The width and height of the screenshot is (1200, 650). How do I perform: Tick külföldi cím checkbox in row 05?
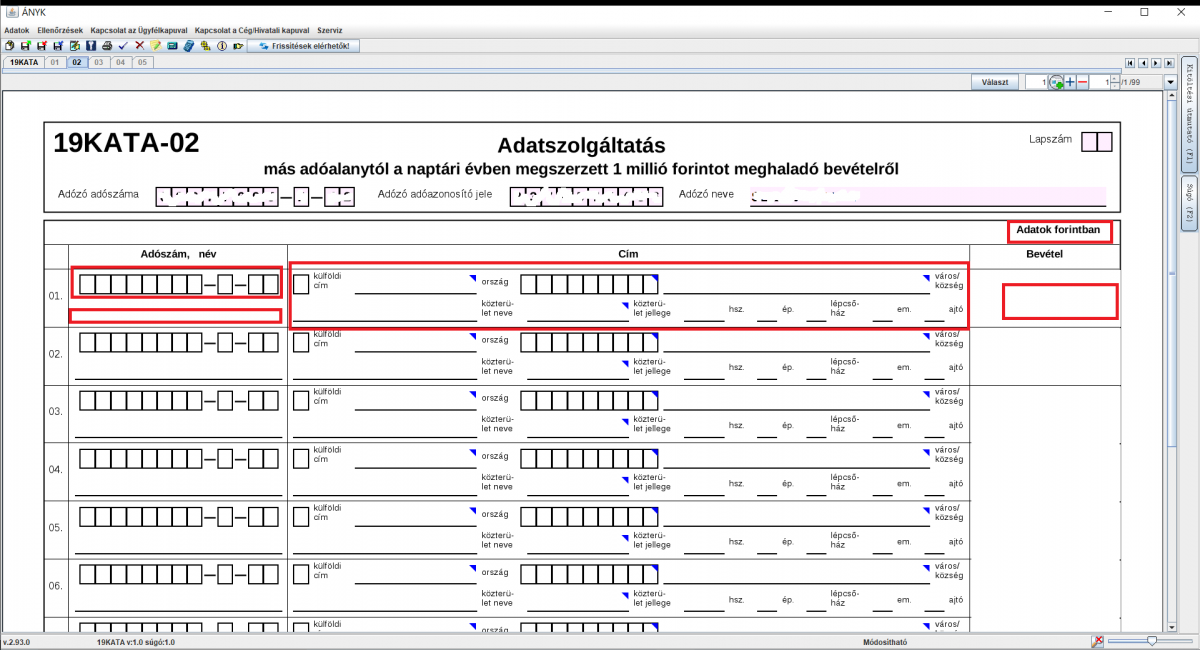pyautogui.click(x=301, y=516)
